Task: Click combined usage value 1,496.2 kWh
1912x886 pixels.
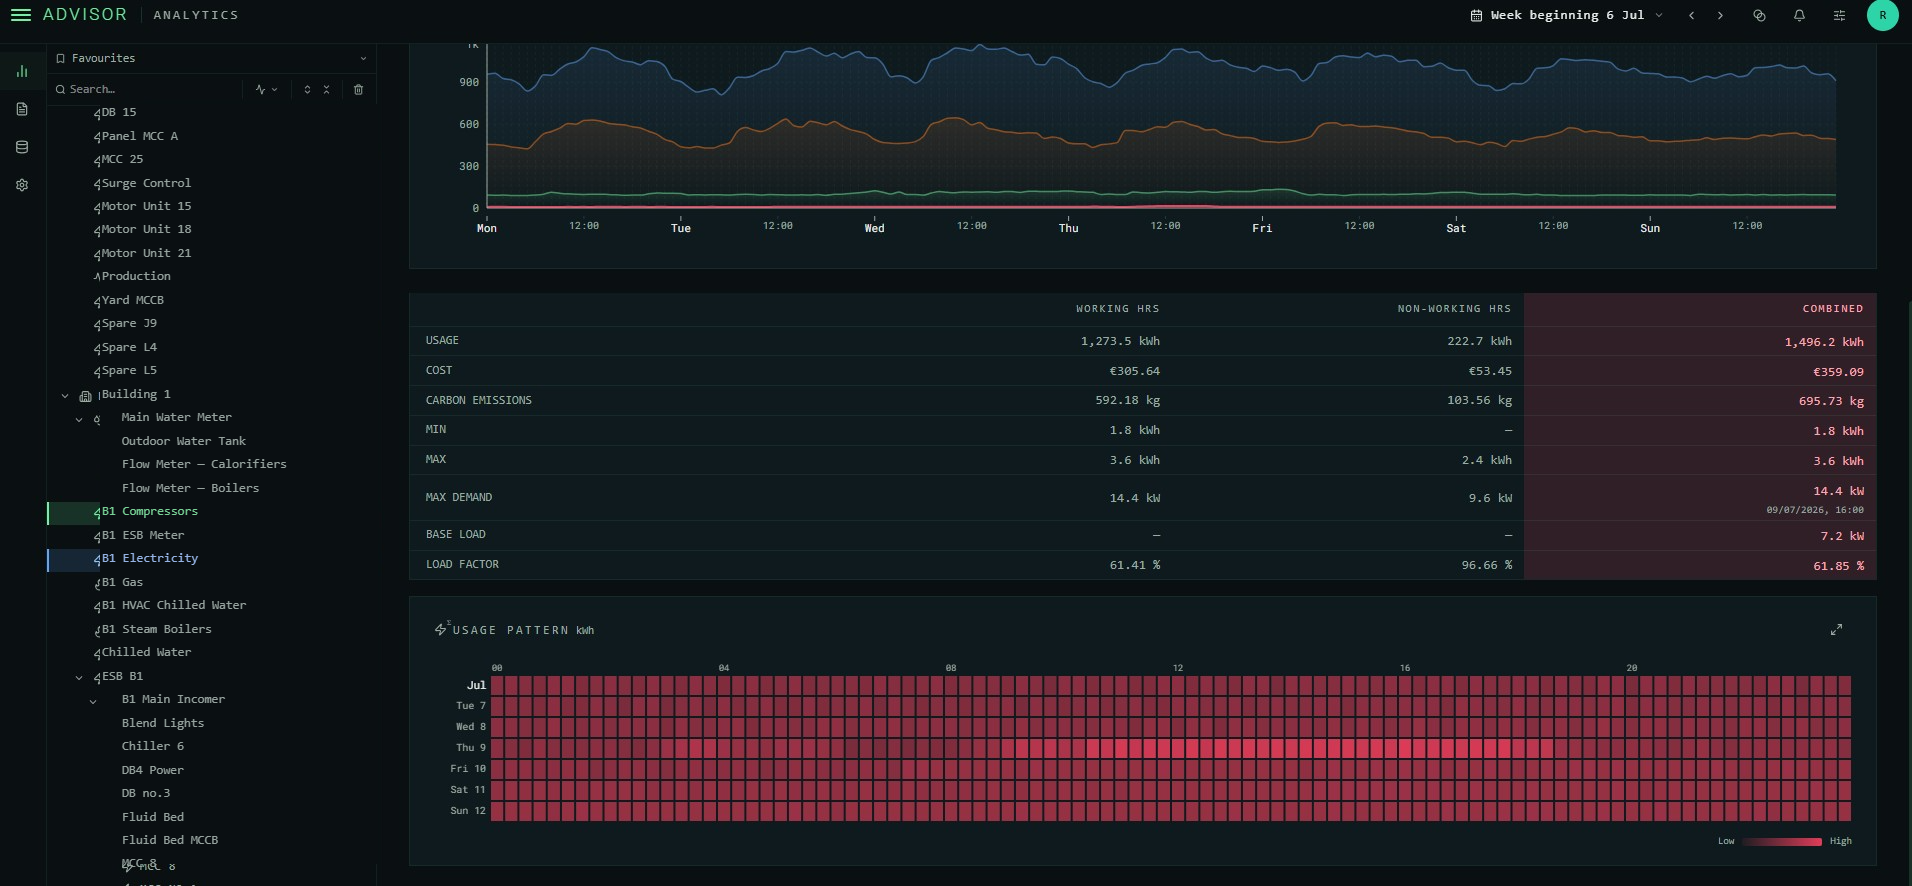Action: point(1824,342)
